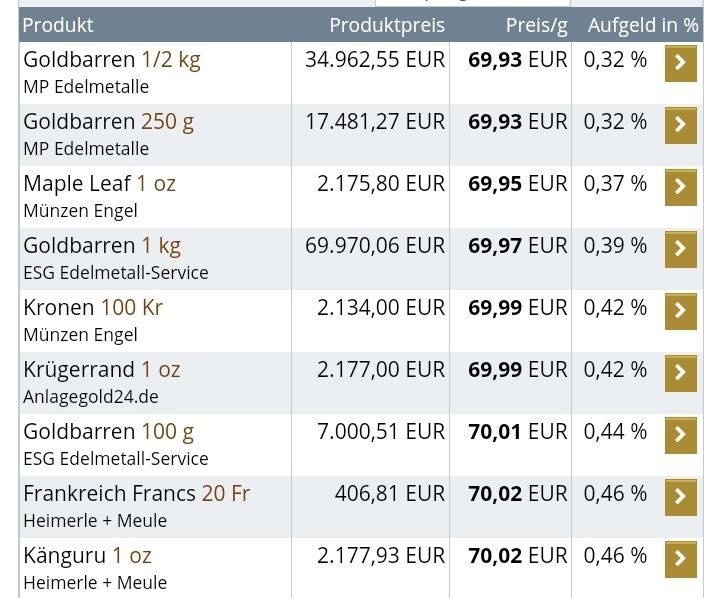Sort by Aufgeld in % header

pos(642,25)
